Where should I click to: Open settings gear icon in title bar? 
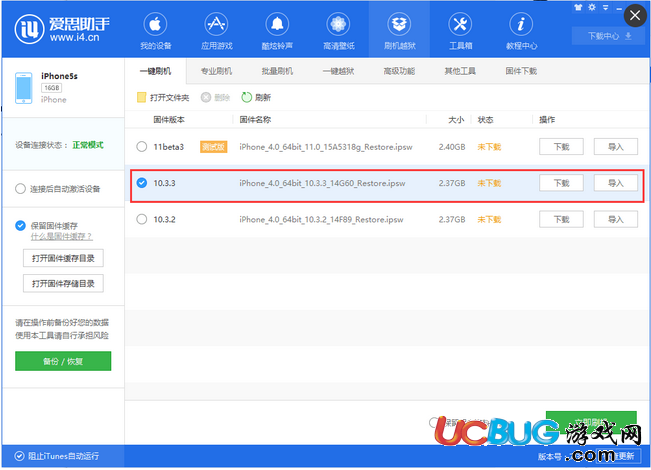tap(592, 7)
